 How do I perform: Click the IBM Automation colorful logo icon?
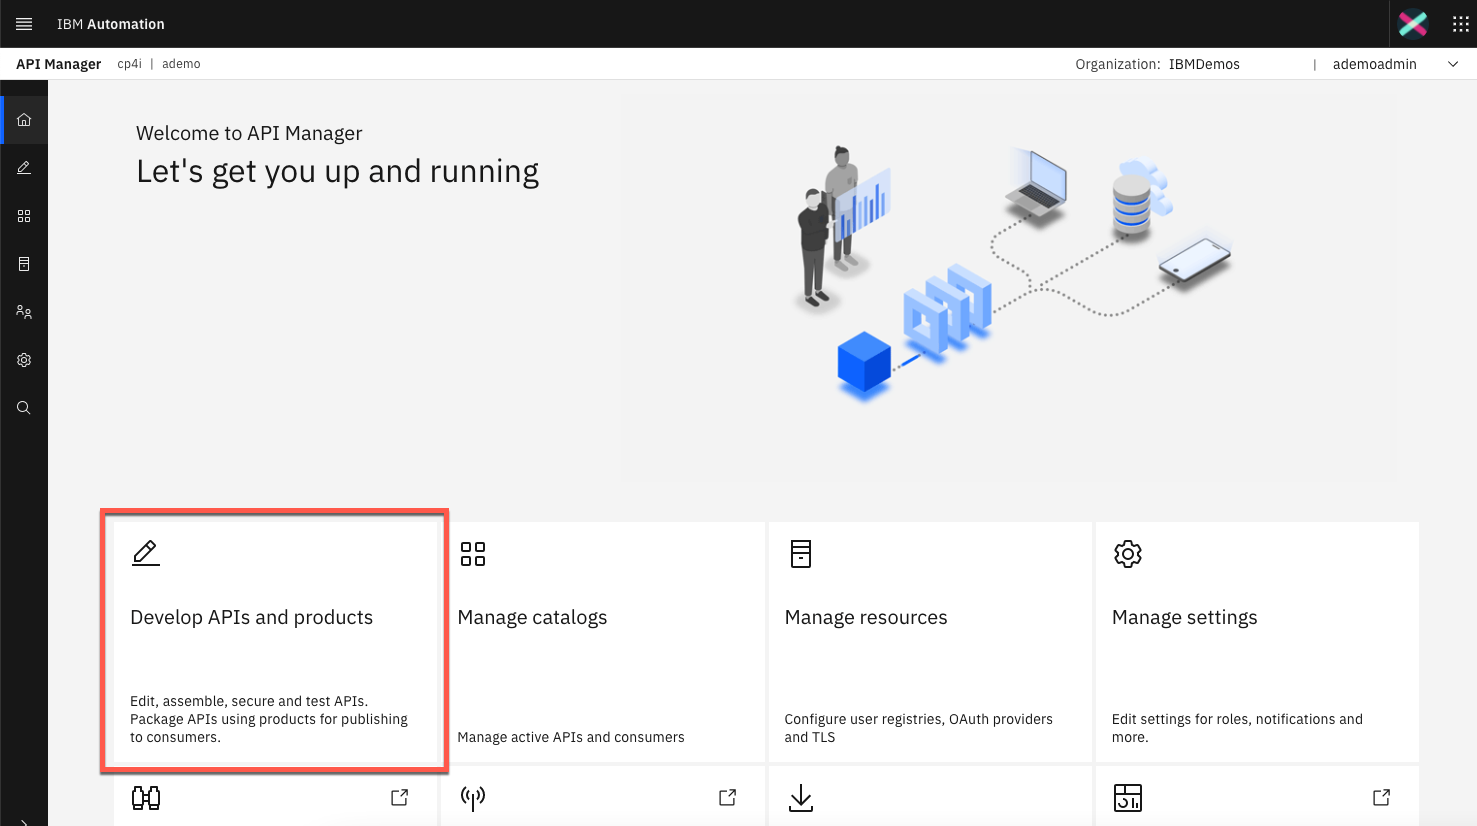coord(1413,24)
